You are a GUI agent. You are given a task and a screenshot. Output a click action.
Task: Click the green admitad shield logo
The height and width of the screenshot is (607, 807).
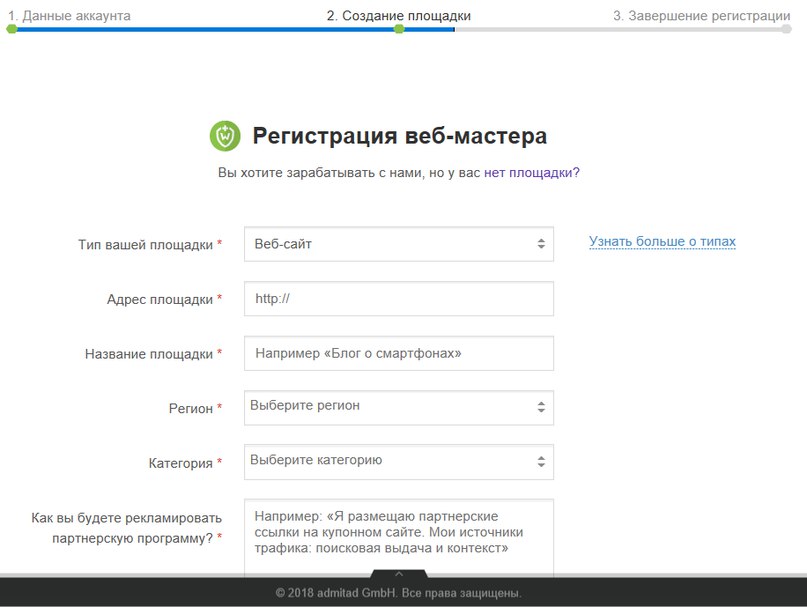point(225,135)
